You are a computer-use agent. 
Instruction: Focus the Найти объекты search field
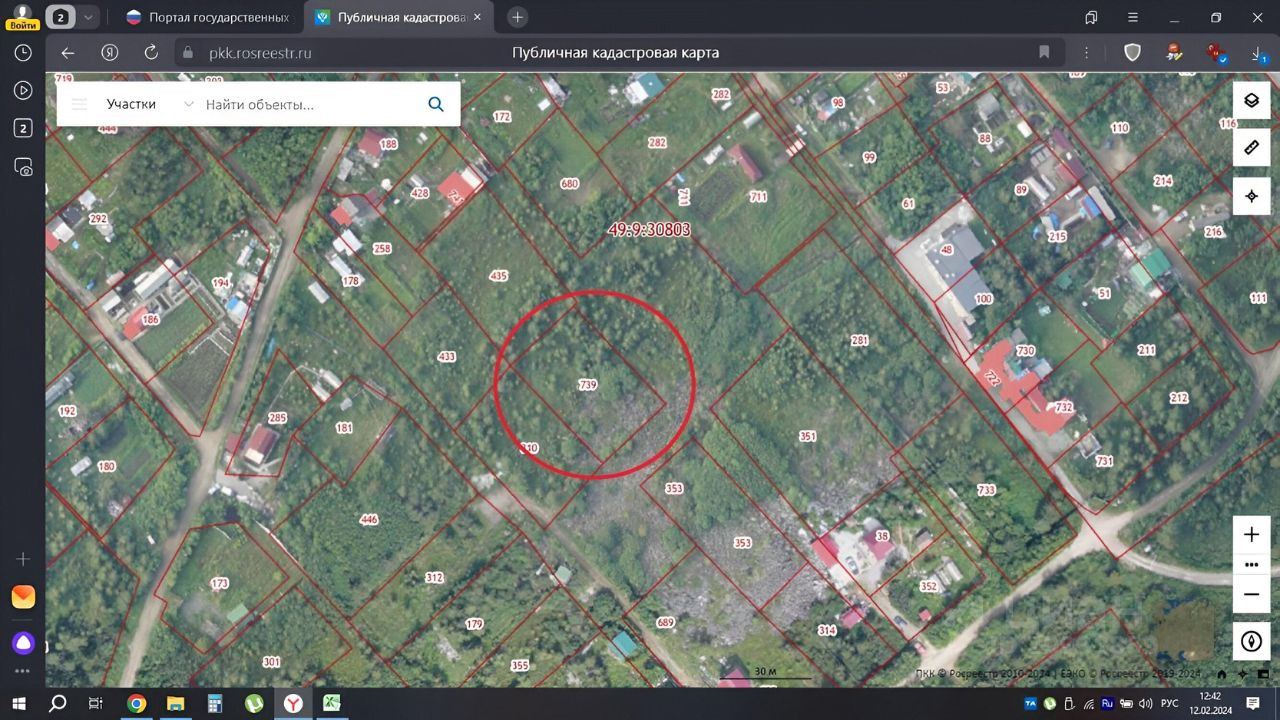click(x=310, y=104)
